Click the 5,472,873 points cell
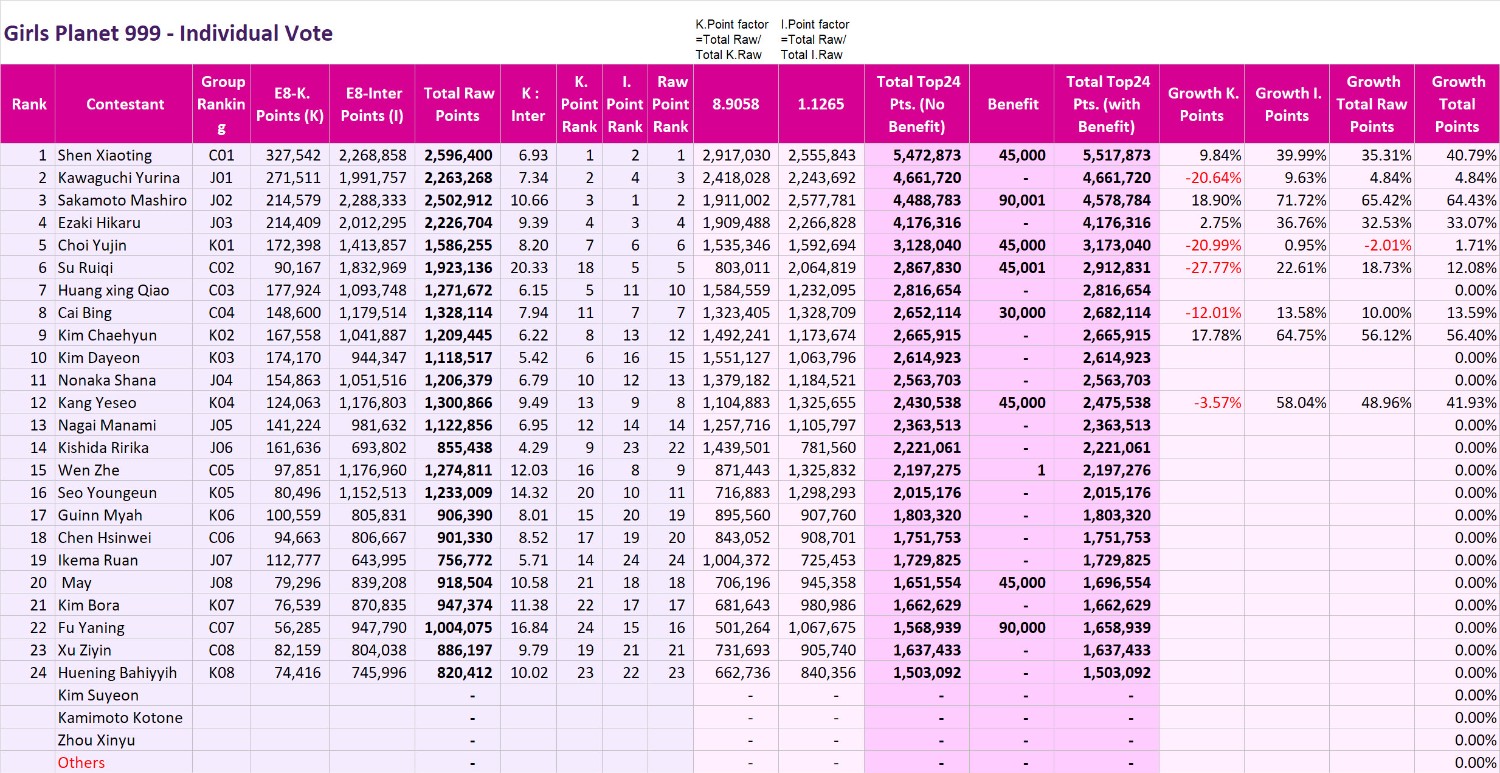 pyautogui.click(x=916, y=155)
